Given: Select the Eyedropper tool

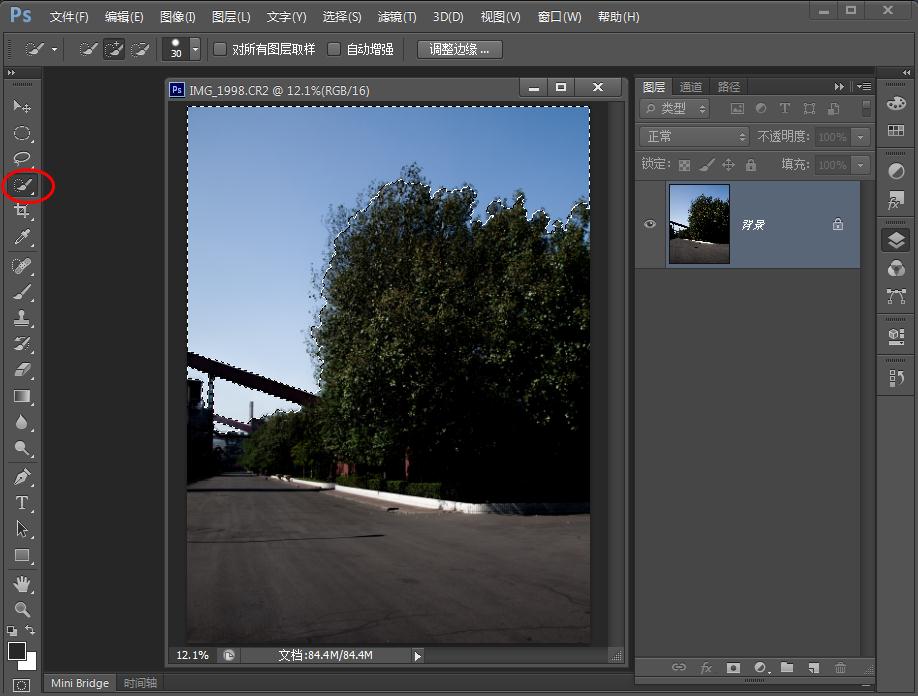Looking at the screenshot, I should click(22, 237).
